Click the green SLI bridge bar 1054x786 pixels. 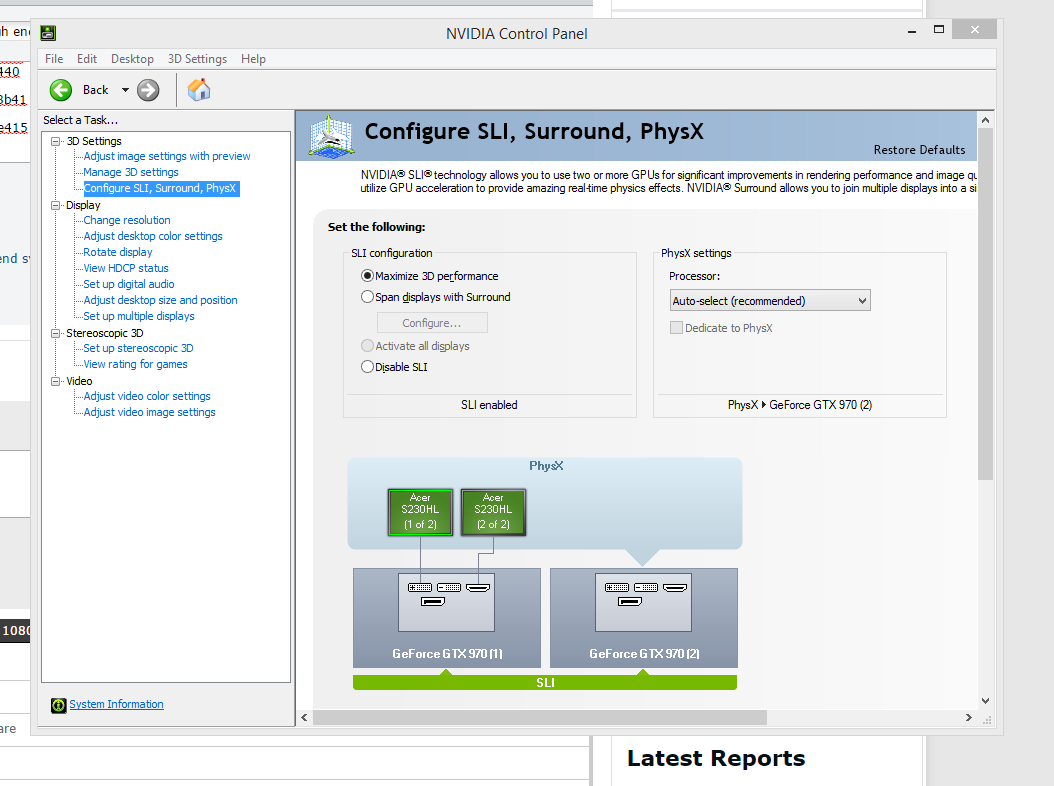(545, 682)
